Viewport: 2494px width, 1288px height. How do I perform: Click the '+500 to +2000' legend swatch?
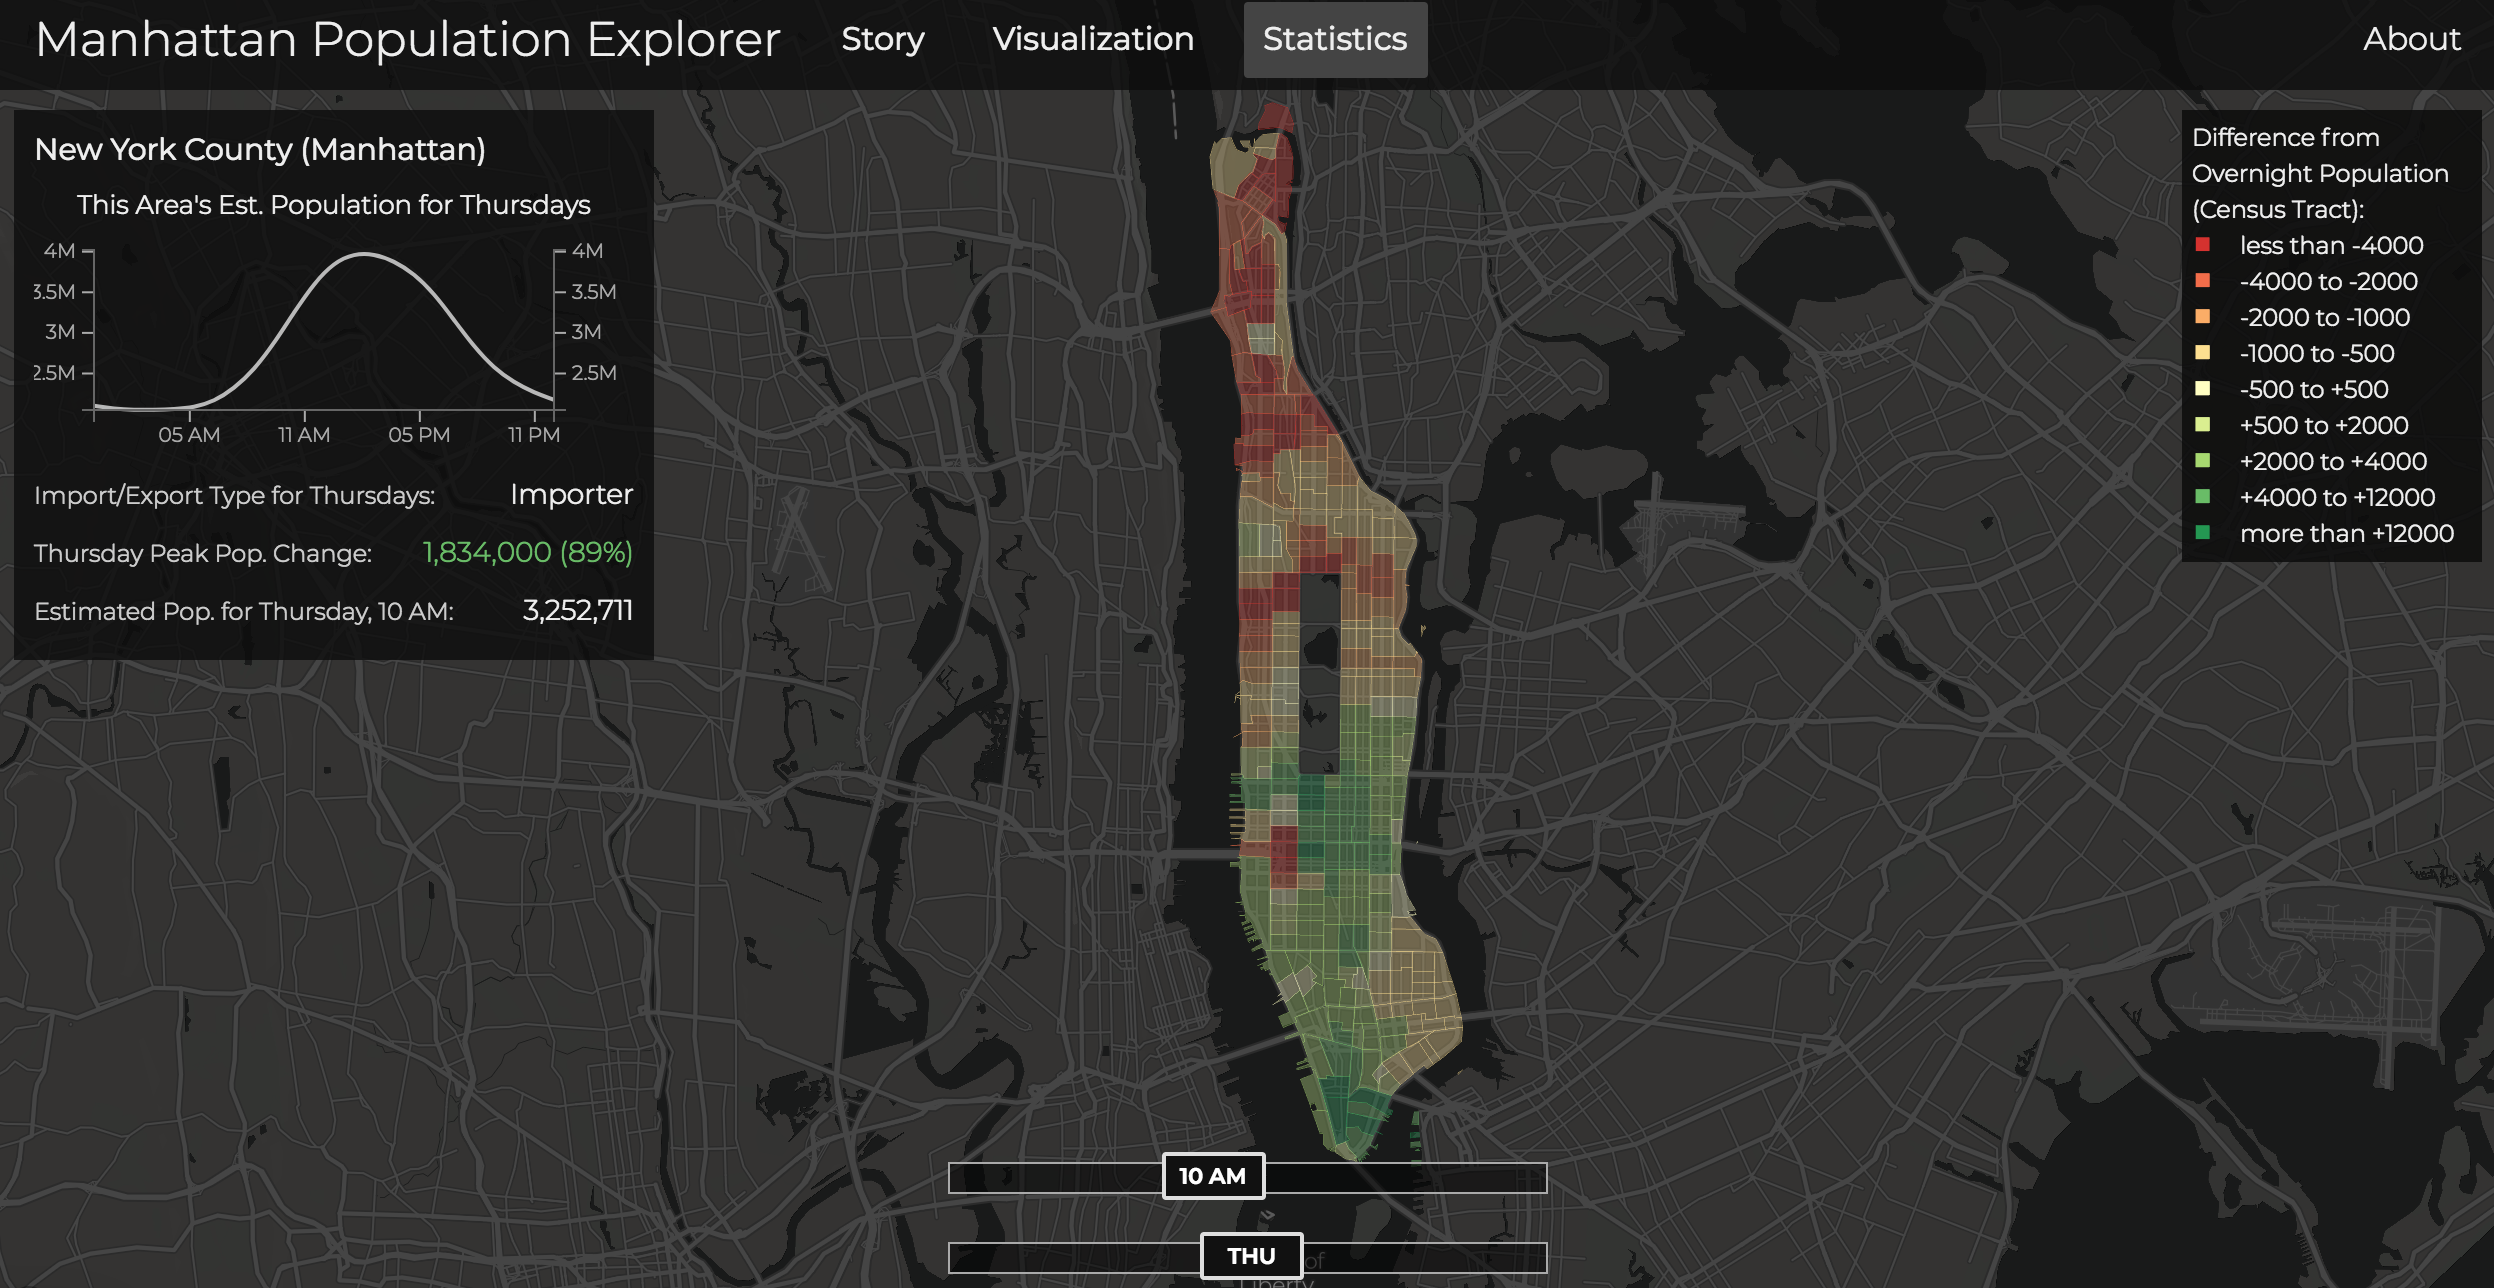[x=2202, y=425]
